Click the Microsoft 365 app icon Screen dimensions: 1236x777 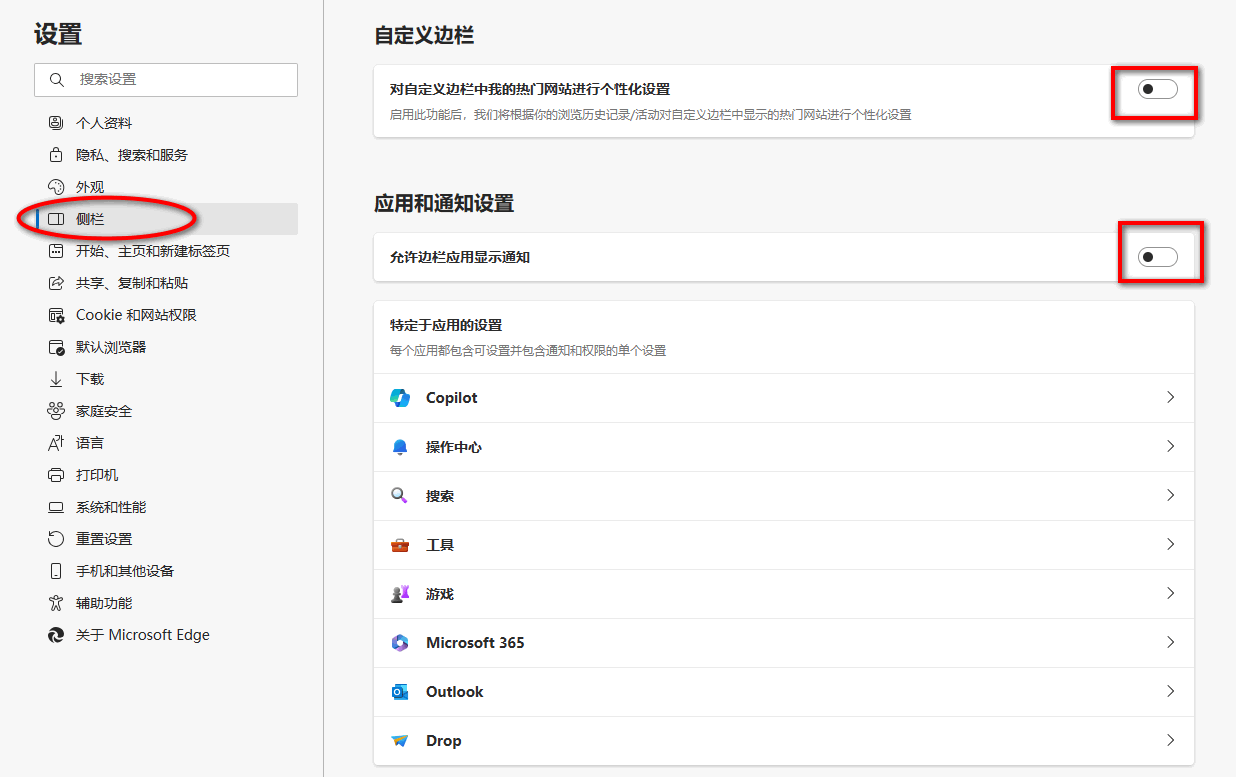point(399,642)
